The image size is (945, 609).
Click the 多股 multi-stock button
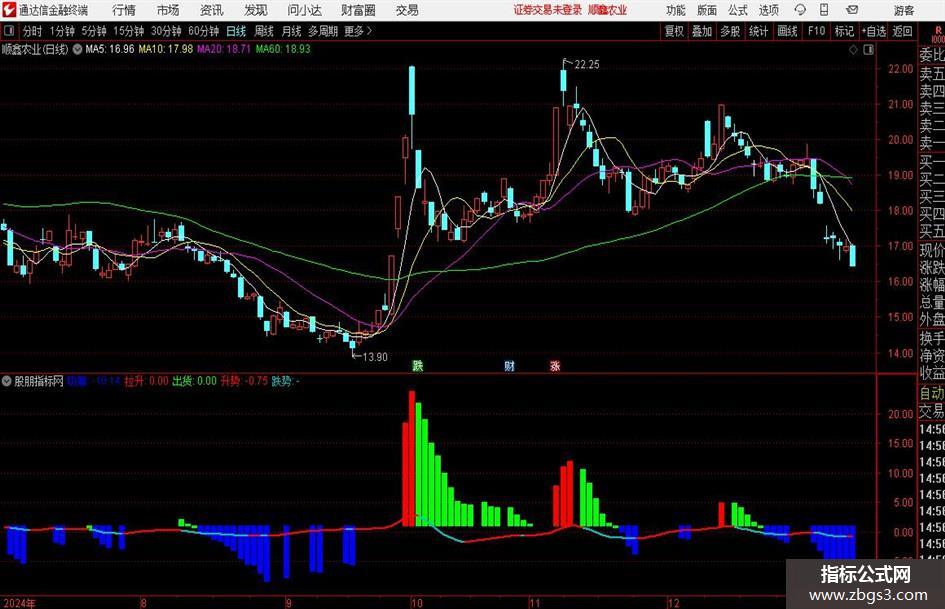(x=730, y=31)
